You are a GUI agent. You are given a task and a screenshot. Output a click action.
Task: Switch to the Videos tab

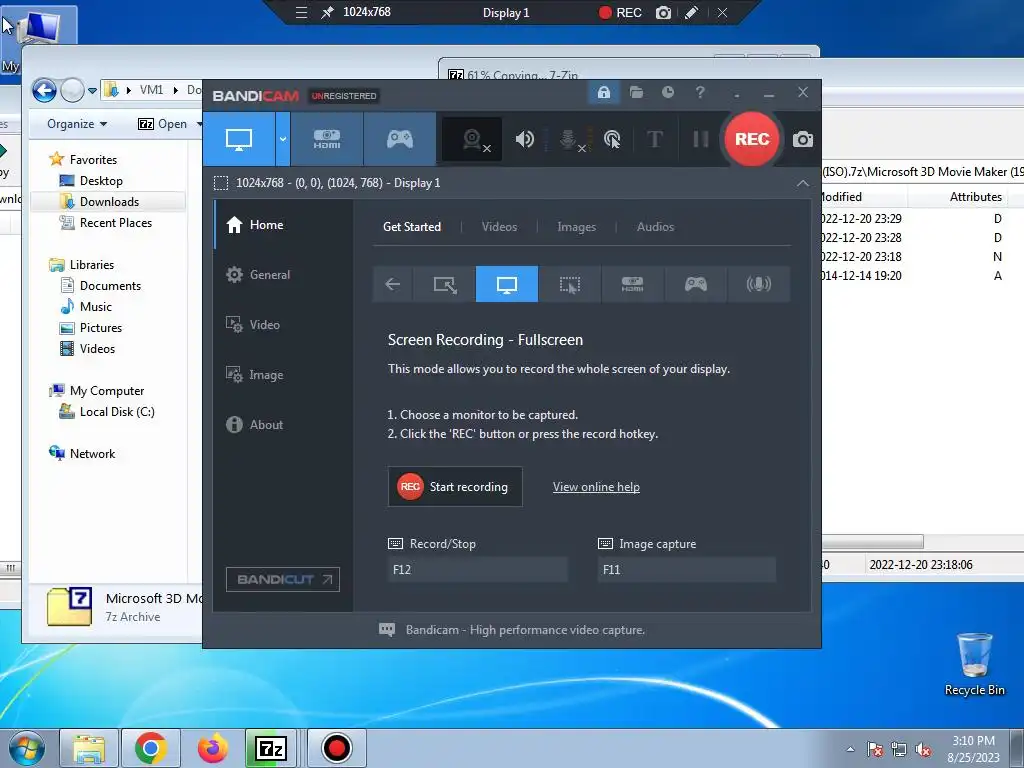500,227
